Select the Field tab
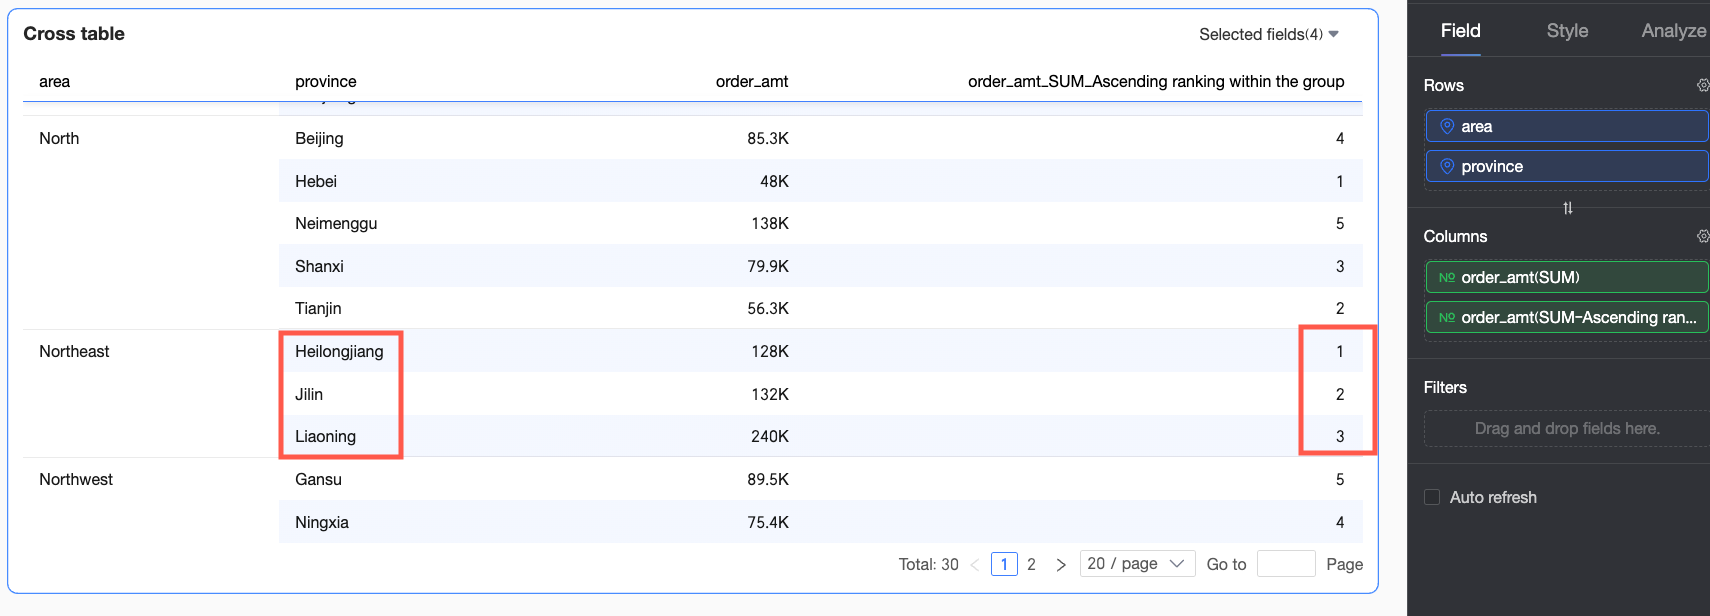1710x616 pixels. point(1460,31)
